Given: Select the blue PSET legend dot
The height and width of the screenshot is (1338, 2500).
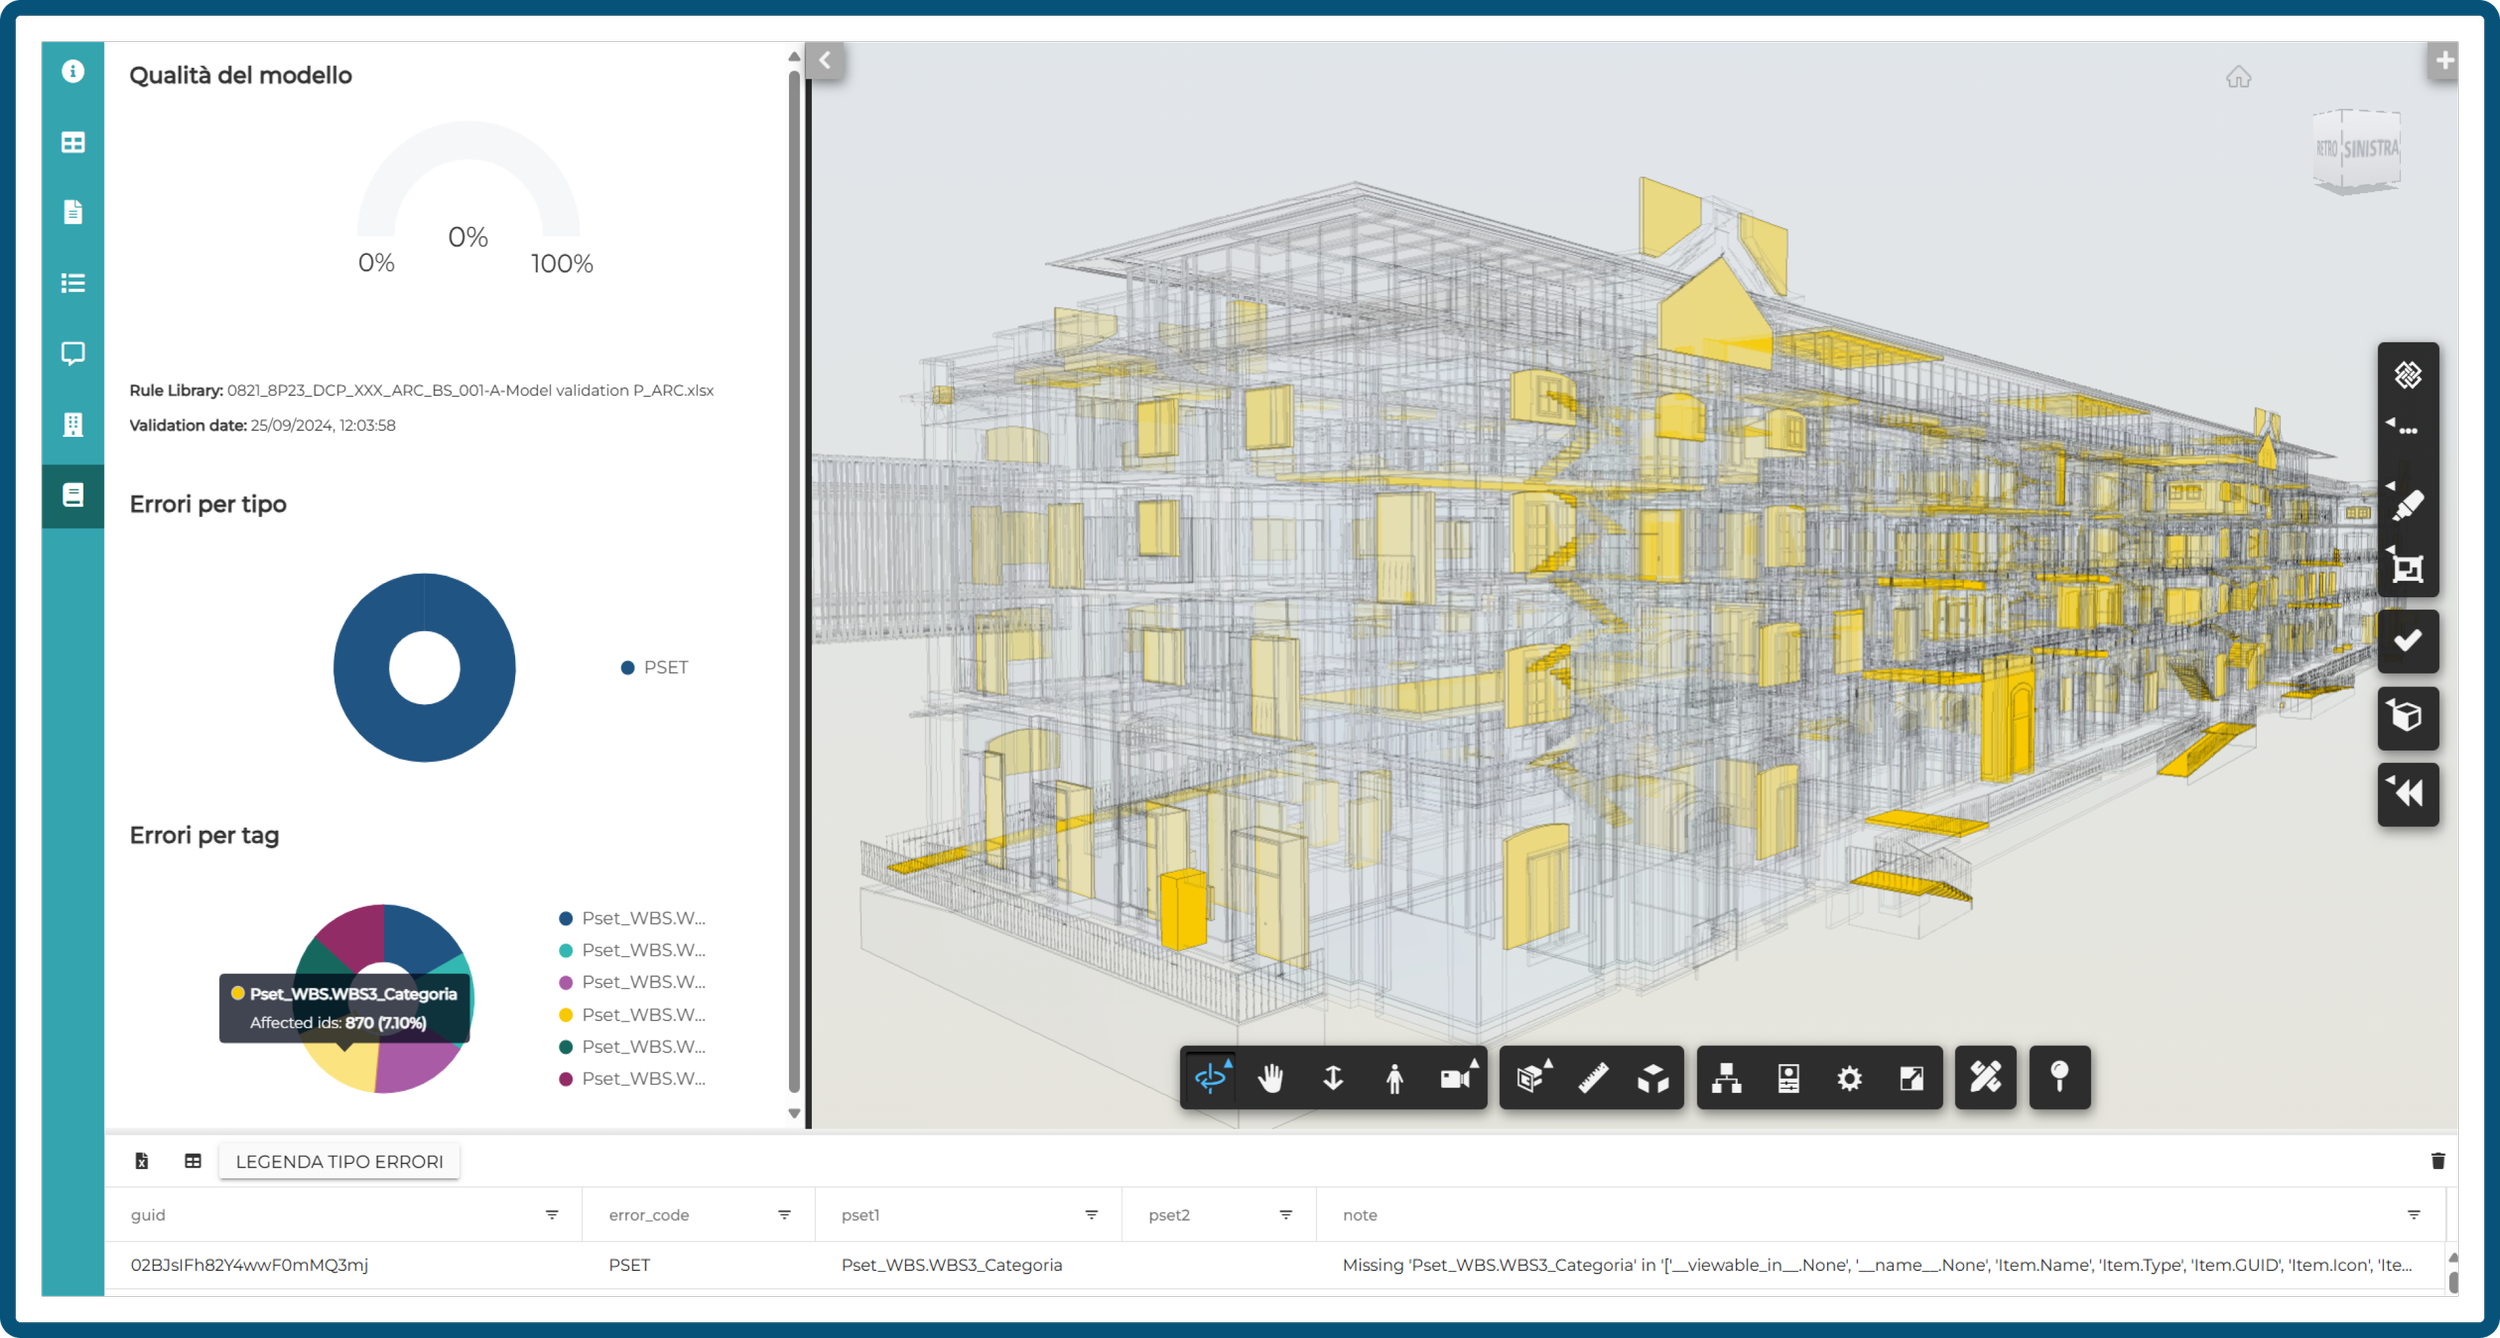Looking at the screenshot, I should [628, 667].
